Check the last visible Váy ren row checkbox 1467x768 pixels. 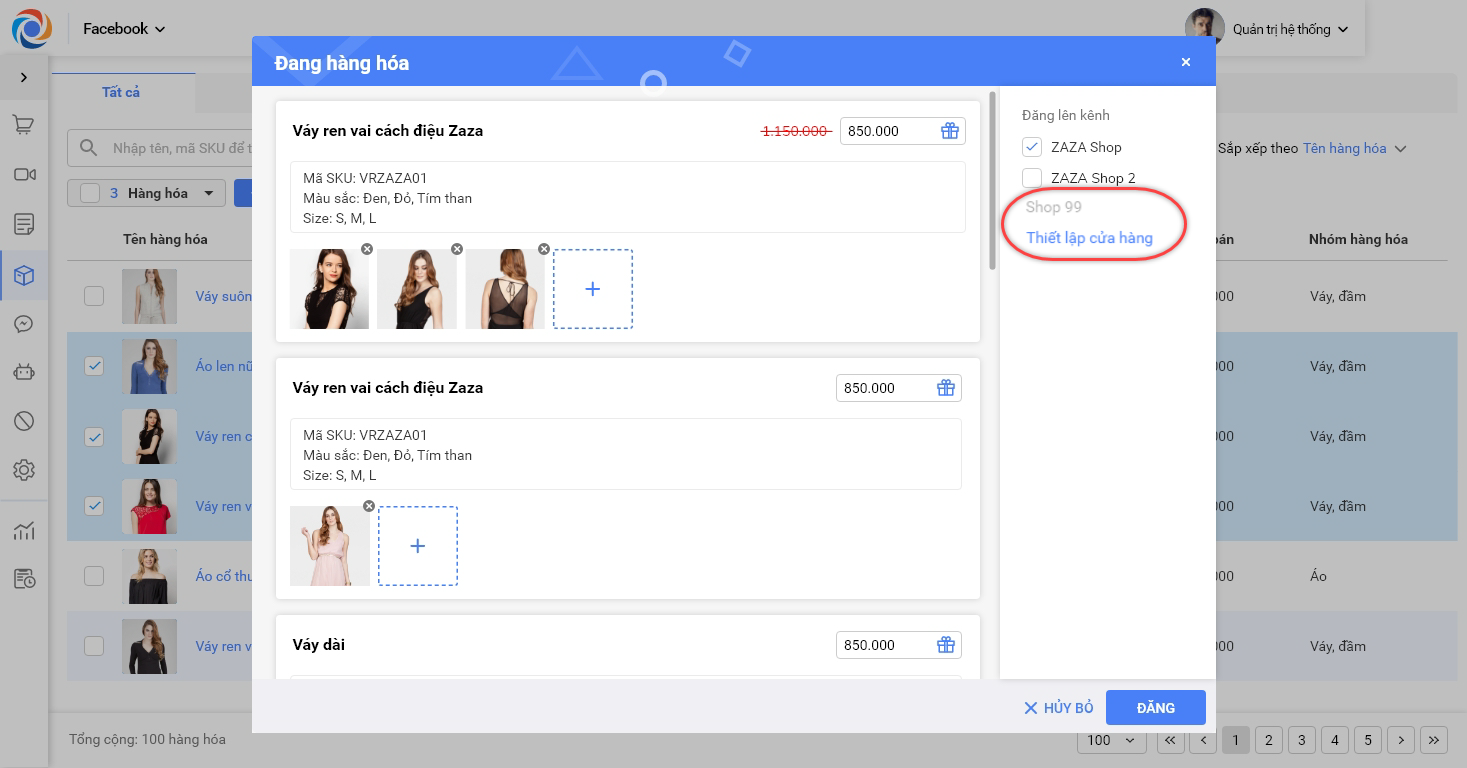pyautogui.click(x=94, y=646)
